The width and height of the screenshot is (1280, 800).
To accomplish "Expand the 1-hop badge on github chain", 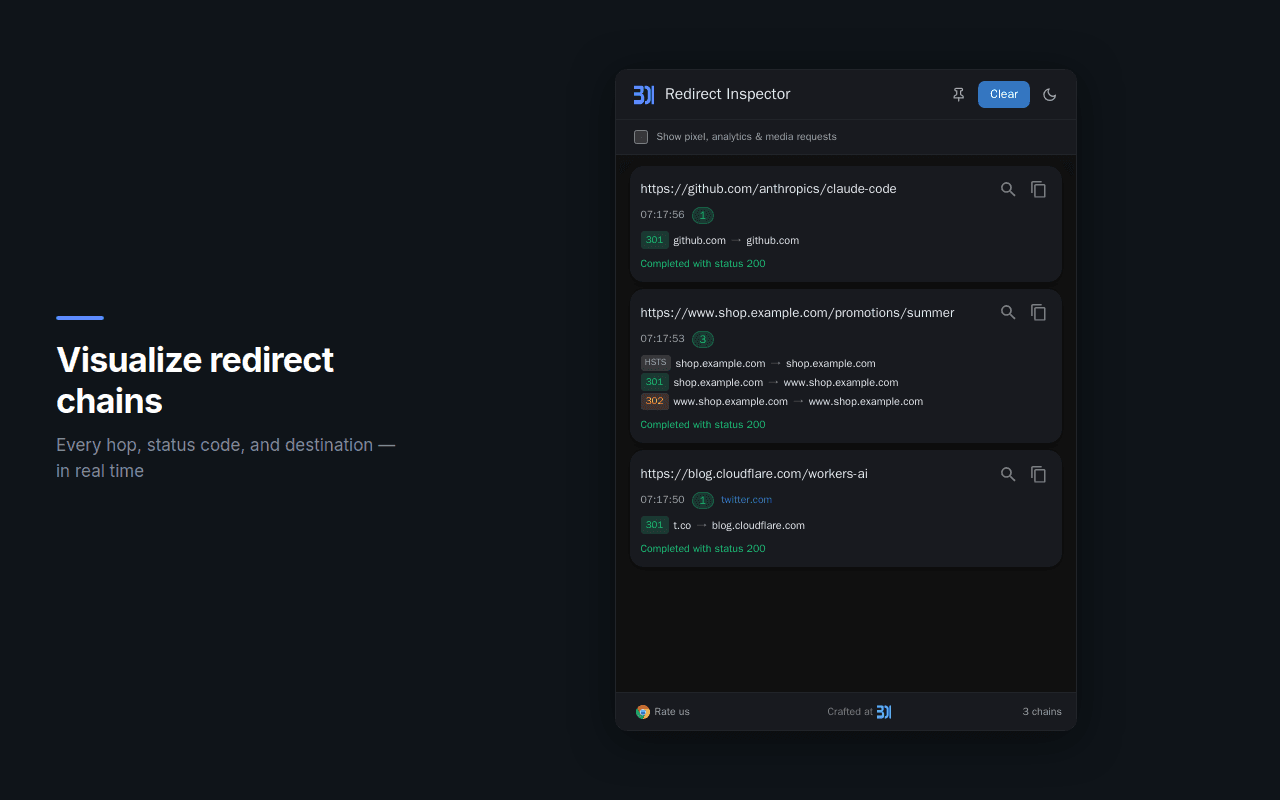I will (702, 215).
